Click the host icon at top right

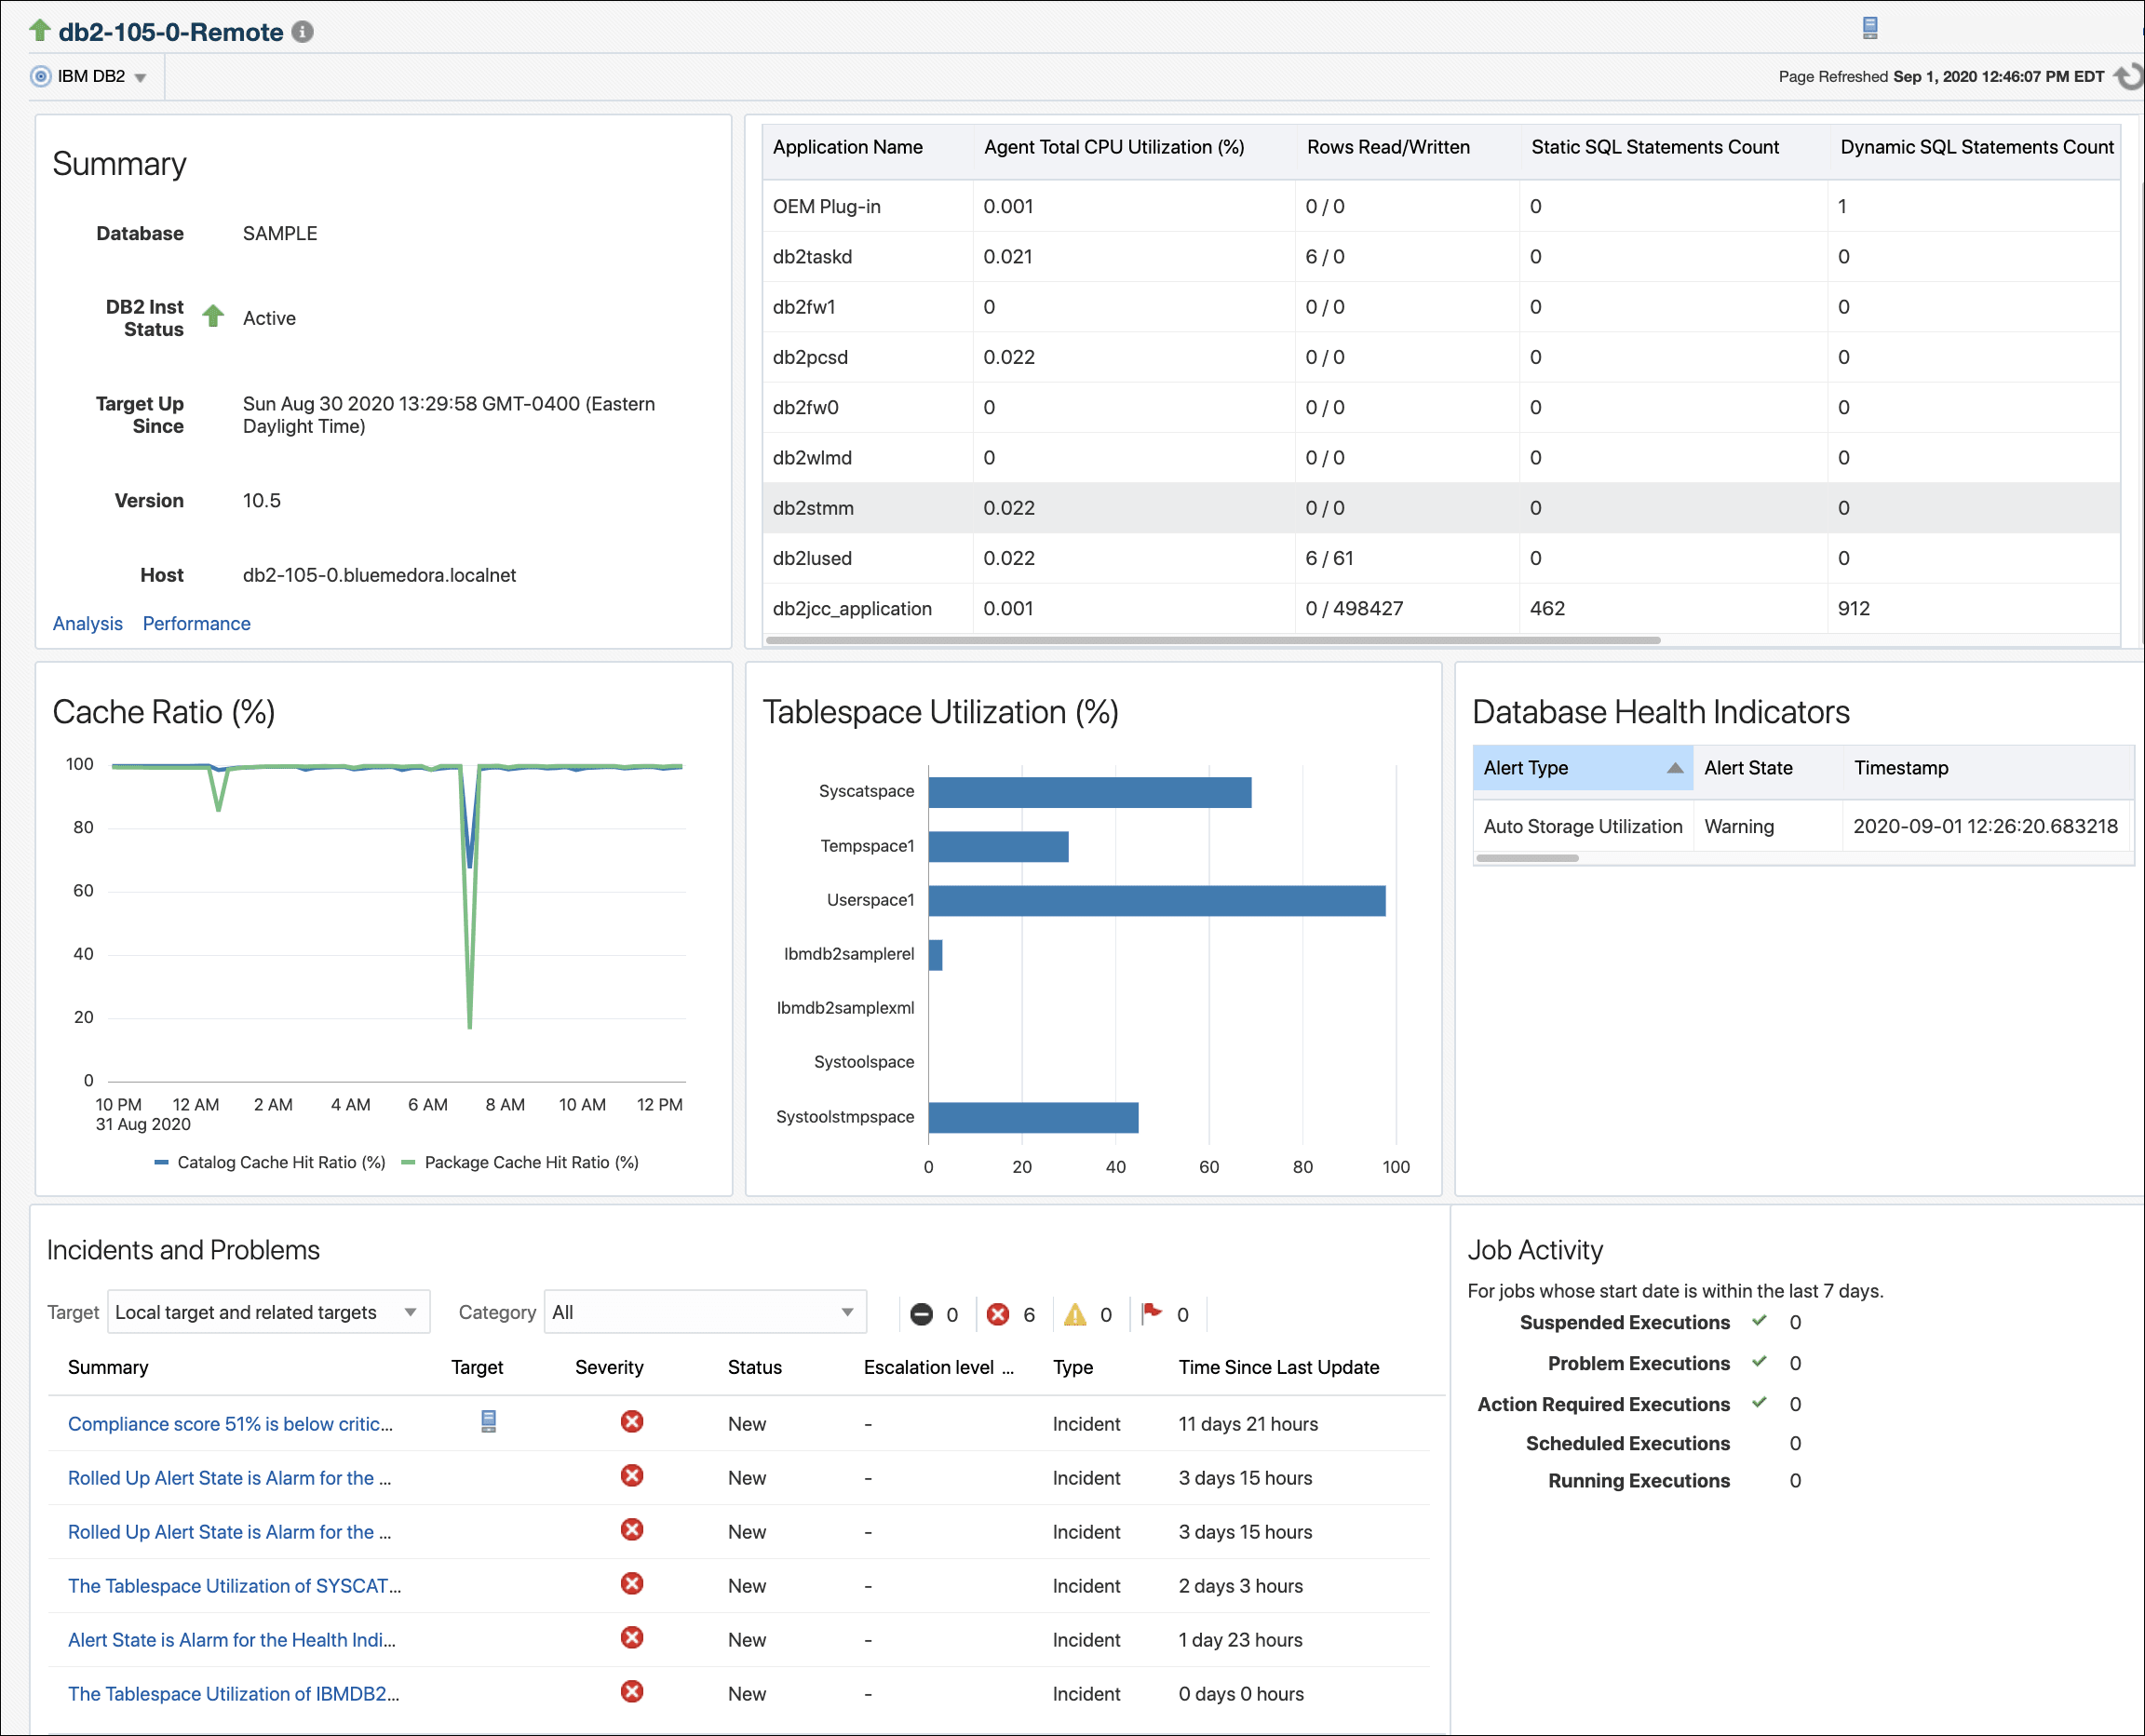tap(1870, 28)
